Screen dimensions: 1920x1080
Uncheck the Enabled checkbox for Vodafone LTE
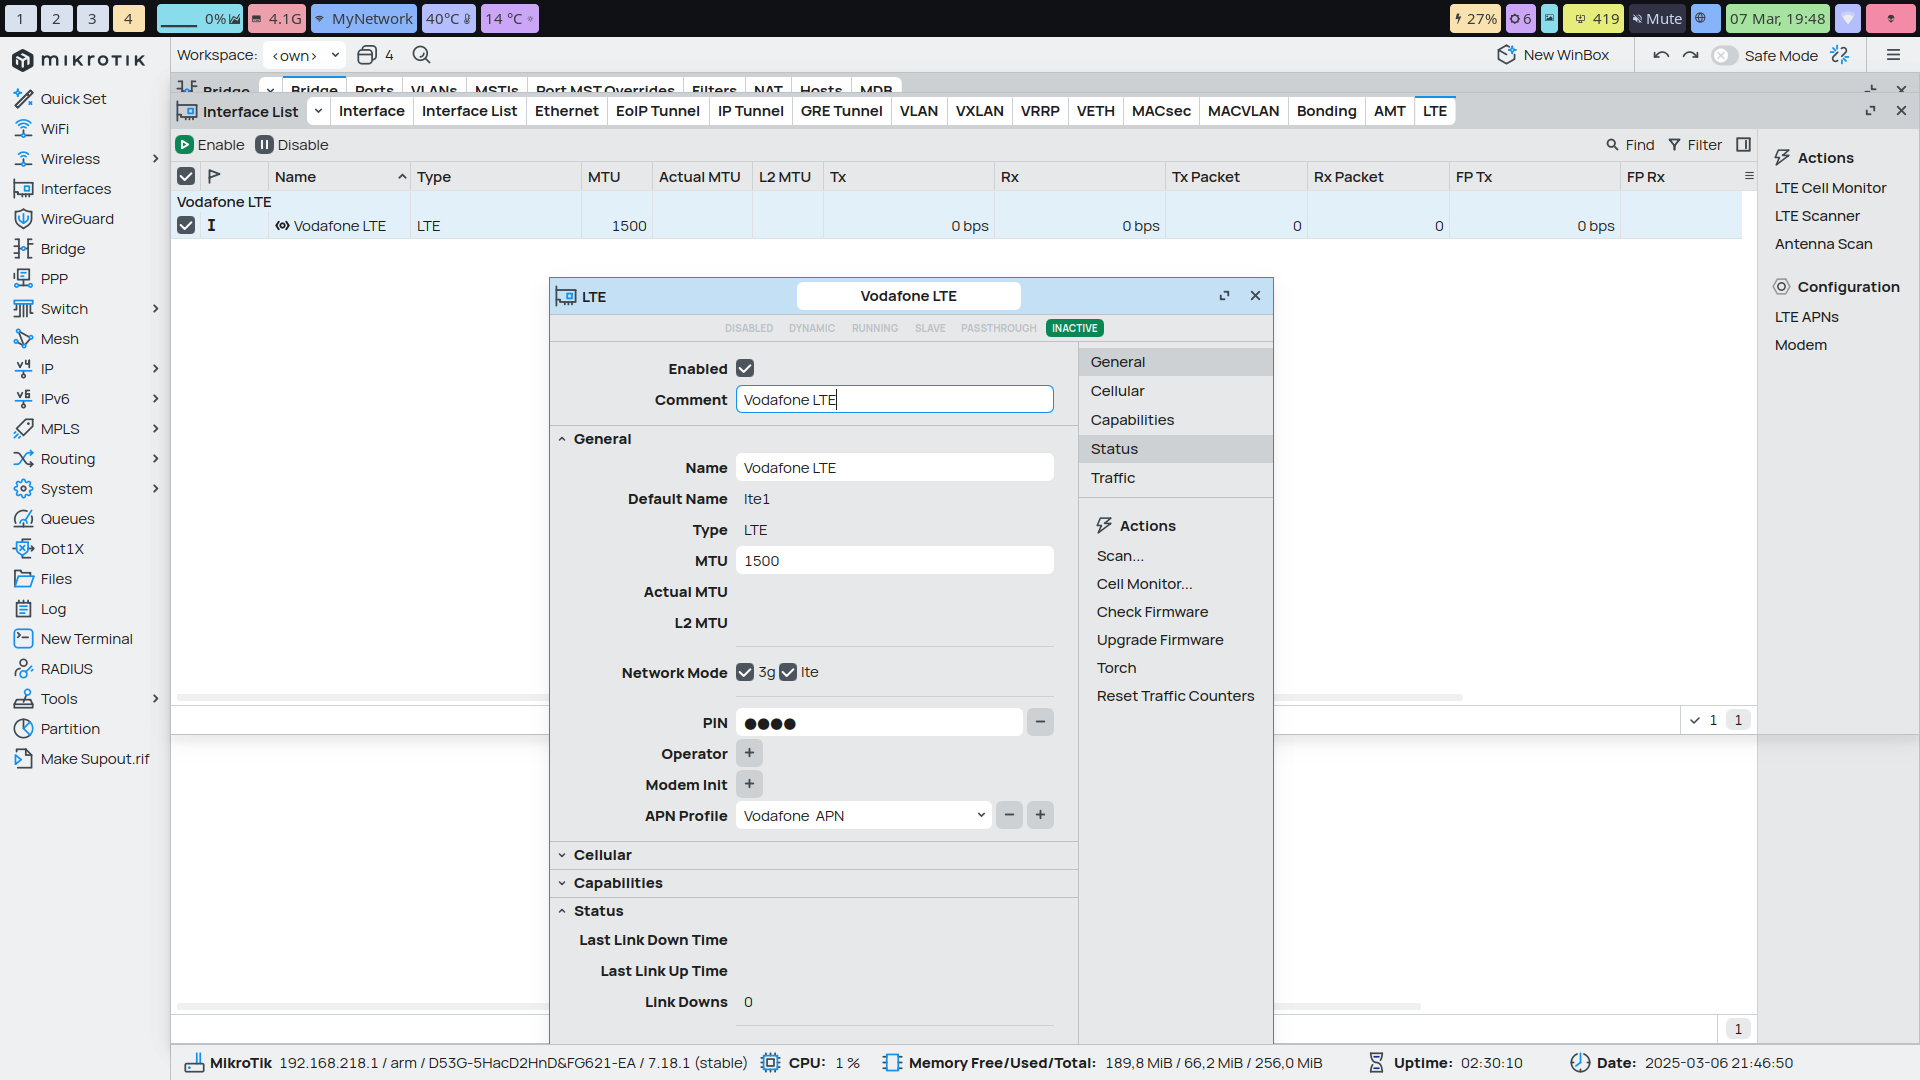coord(744,368)
